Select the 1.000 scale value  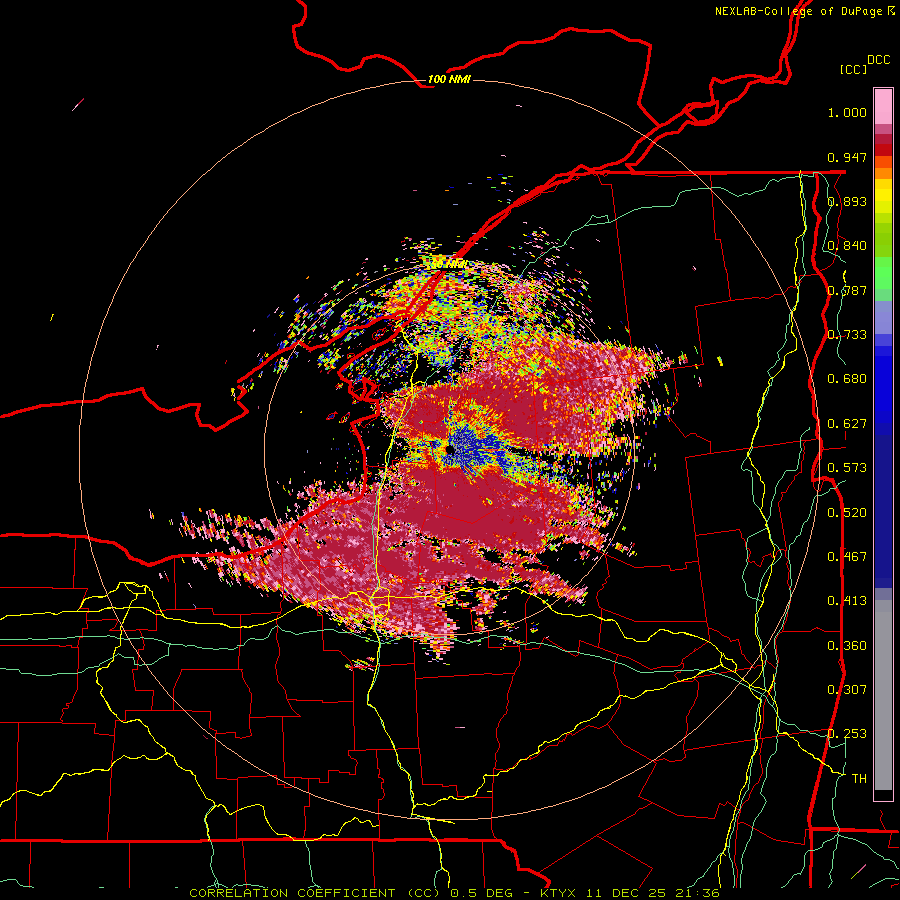point(847,112)
